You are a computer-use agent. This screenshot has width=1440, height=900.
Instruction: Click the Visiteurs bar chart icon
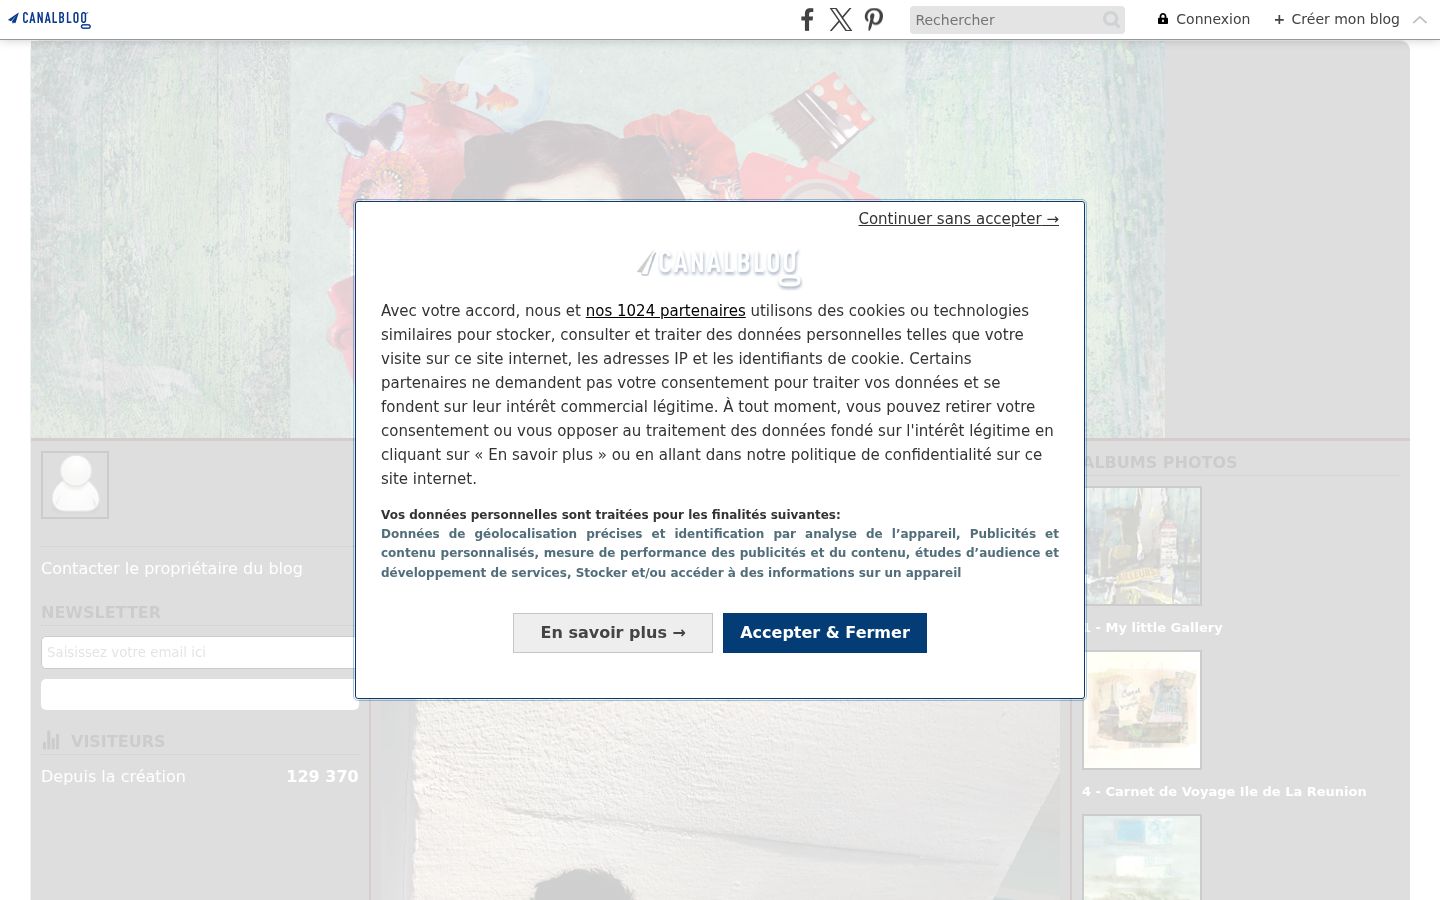coord(51,741)
